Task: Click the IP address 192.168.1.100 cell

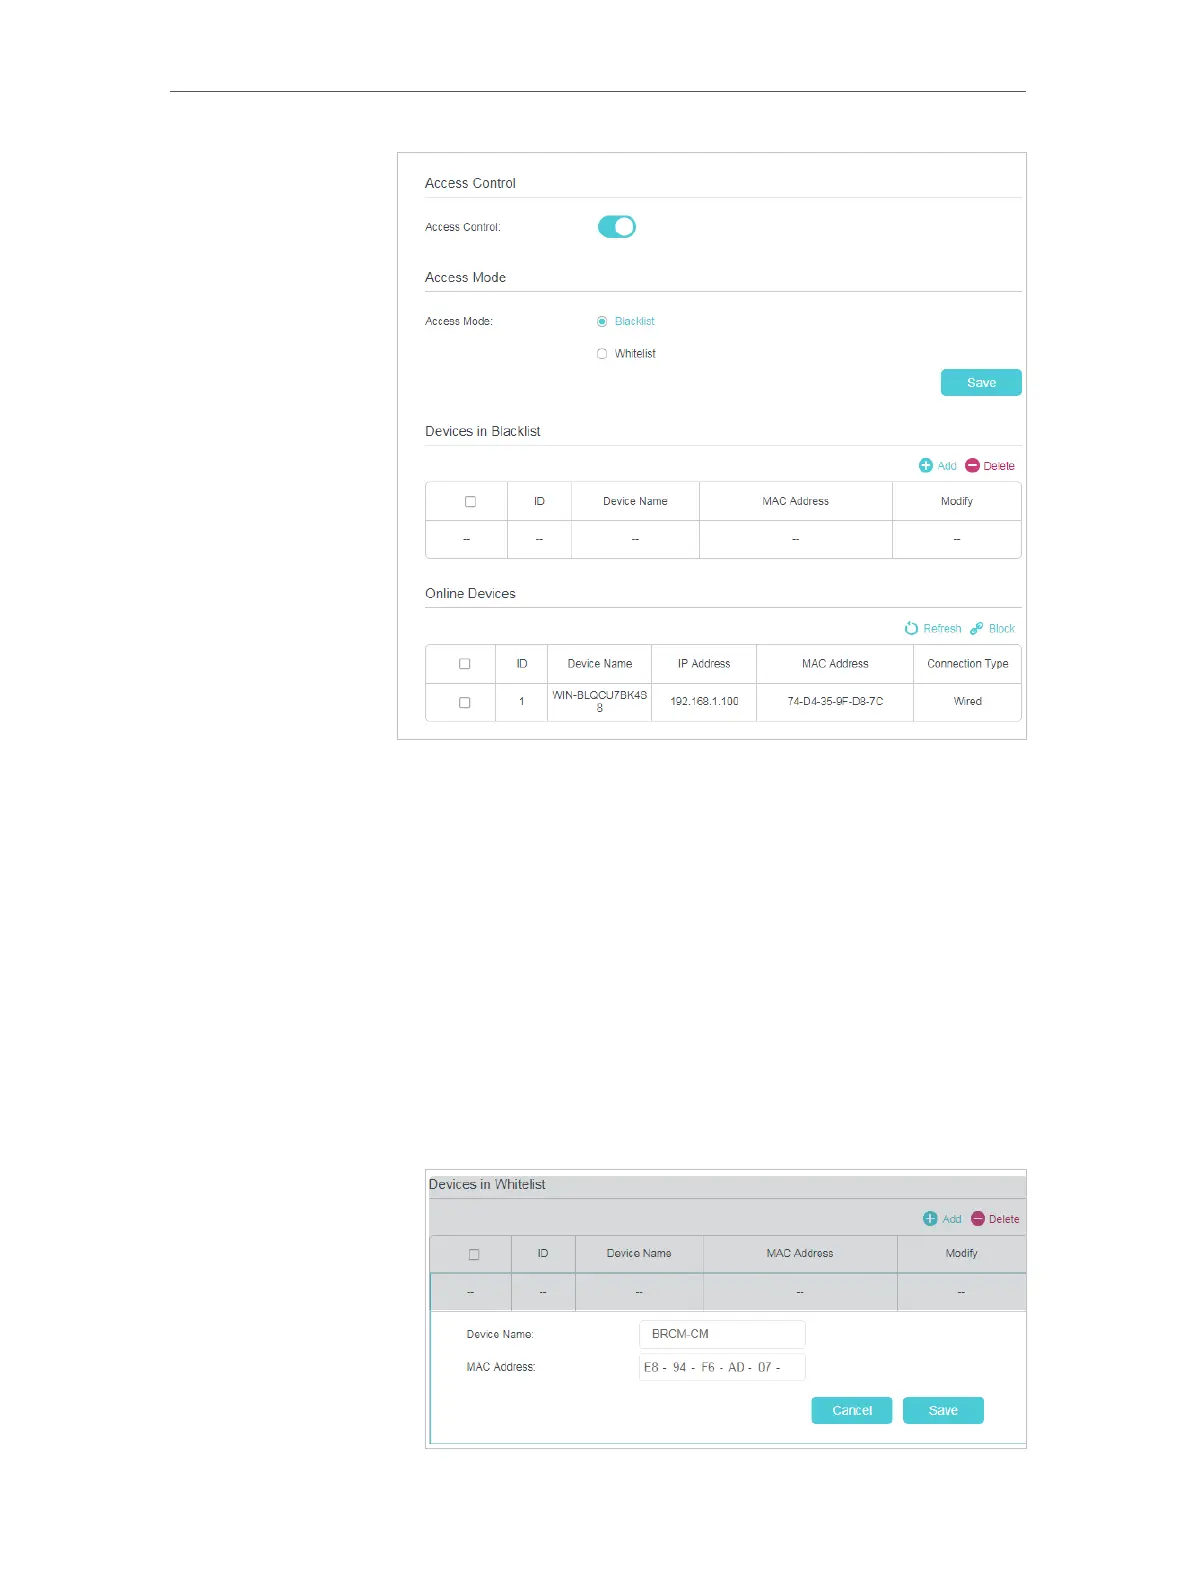Action: 704,702
